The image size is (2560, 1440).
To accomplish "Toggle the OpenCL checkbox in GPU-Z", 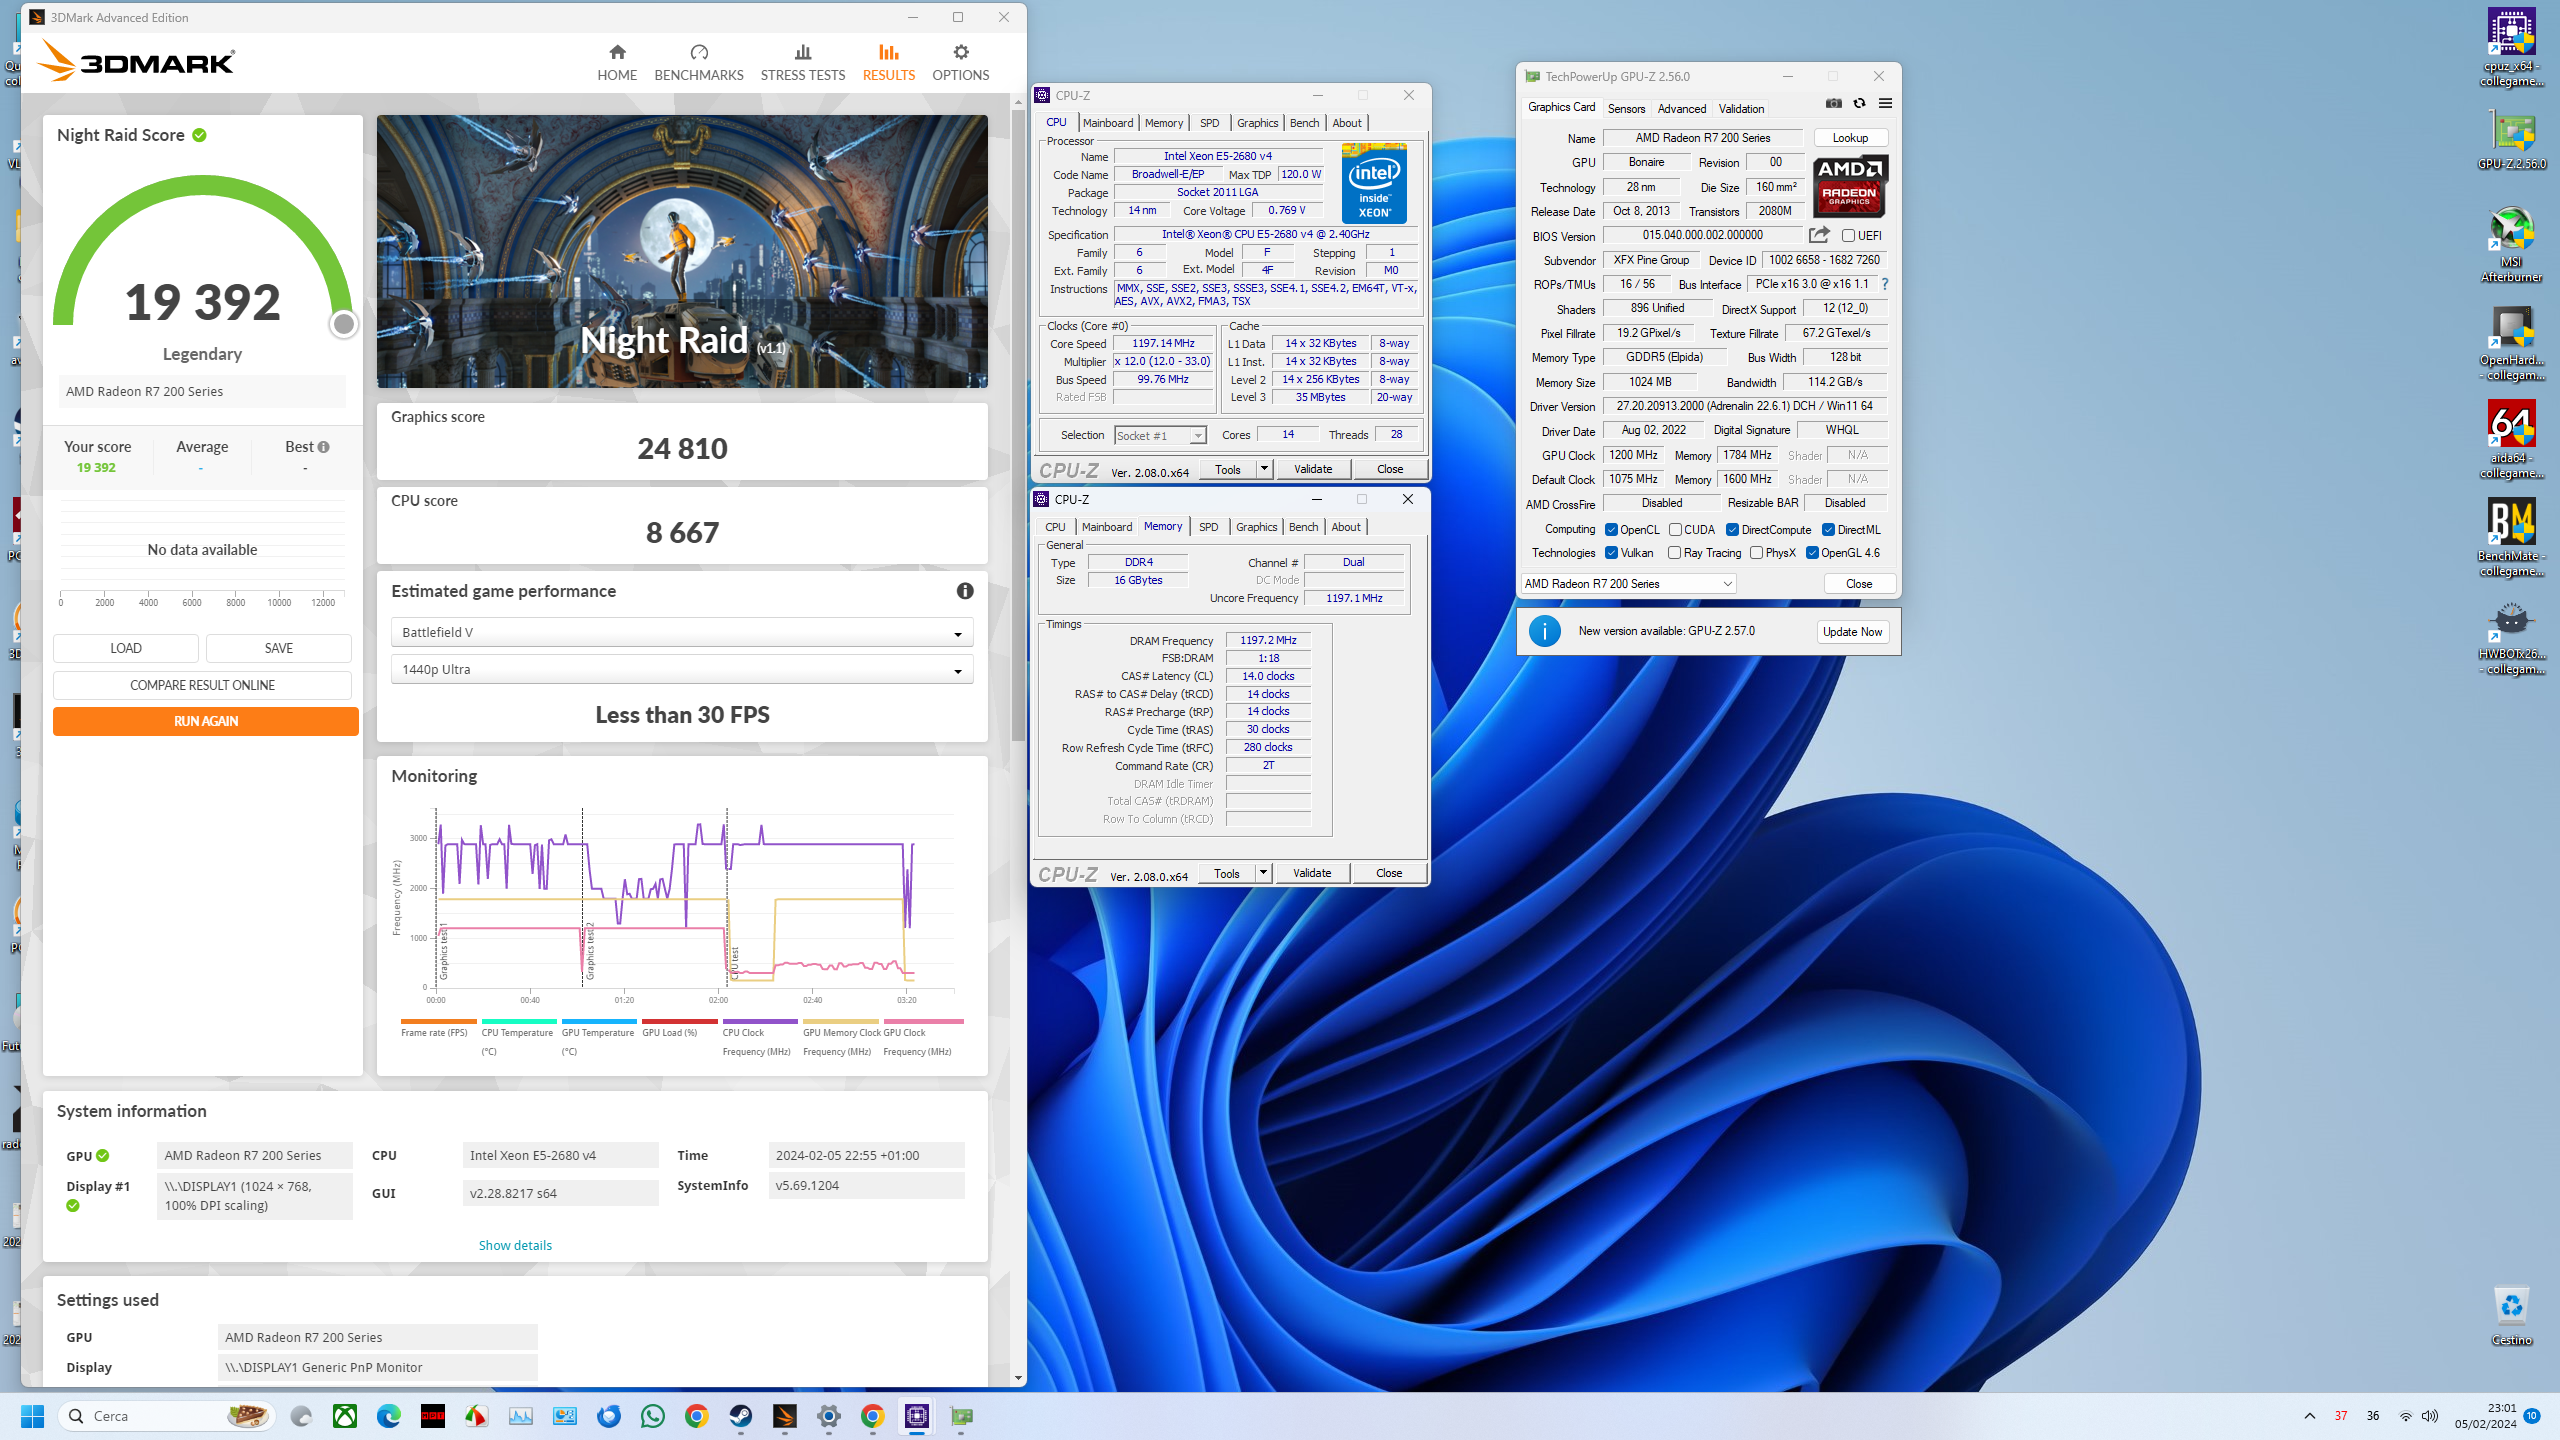I will [x=1611, y=530].
